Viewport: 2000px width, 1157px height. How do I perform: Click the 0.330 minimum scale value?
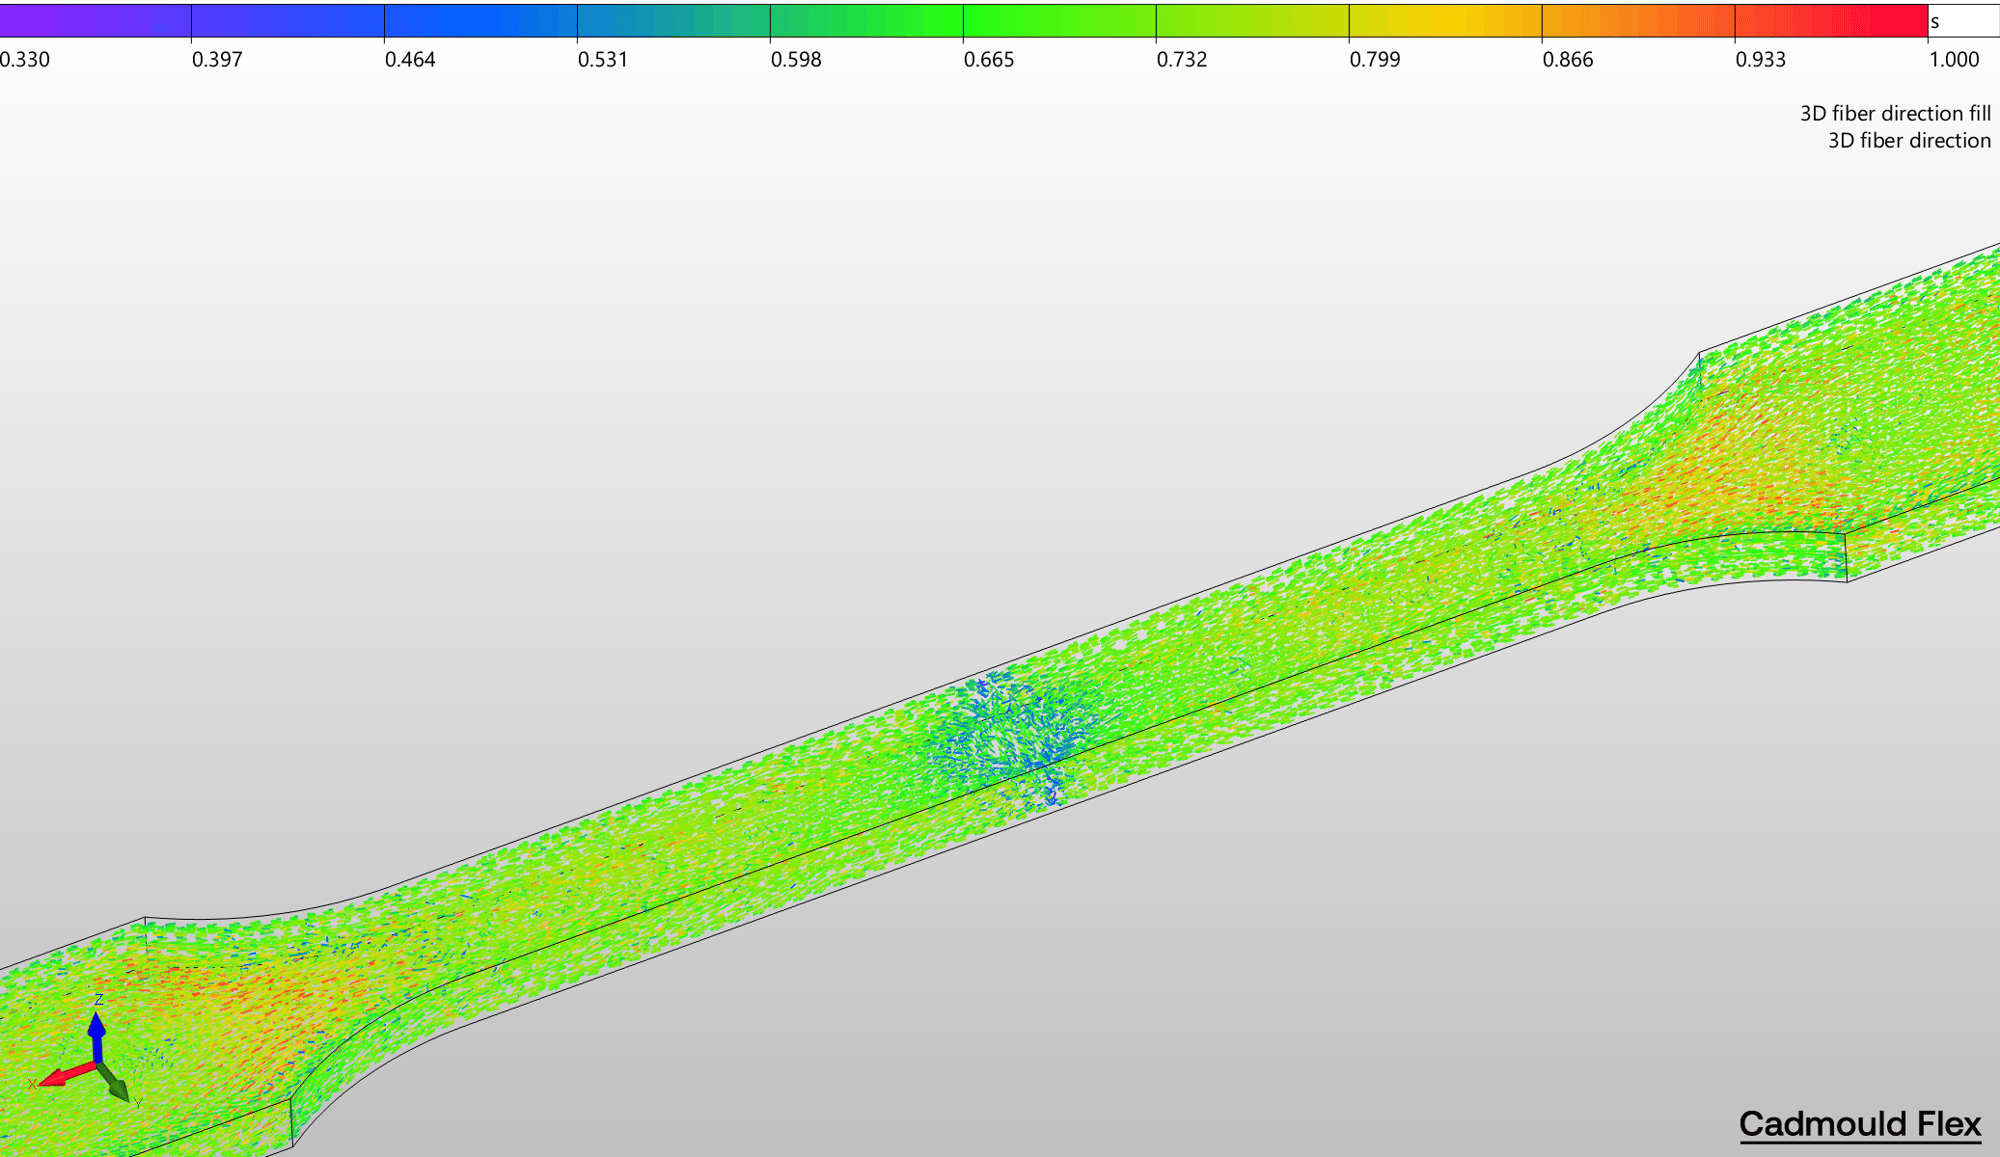click(x=25, y=60)
